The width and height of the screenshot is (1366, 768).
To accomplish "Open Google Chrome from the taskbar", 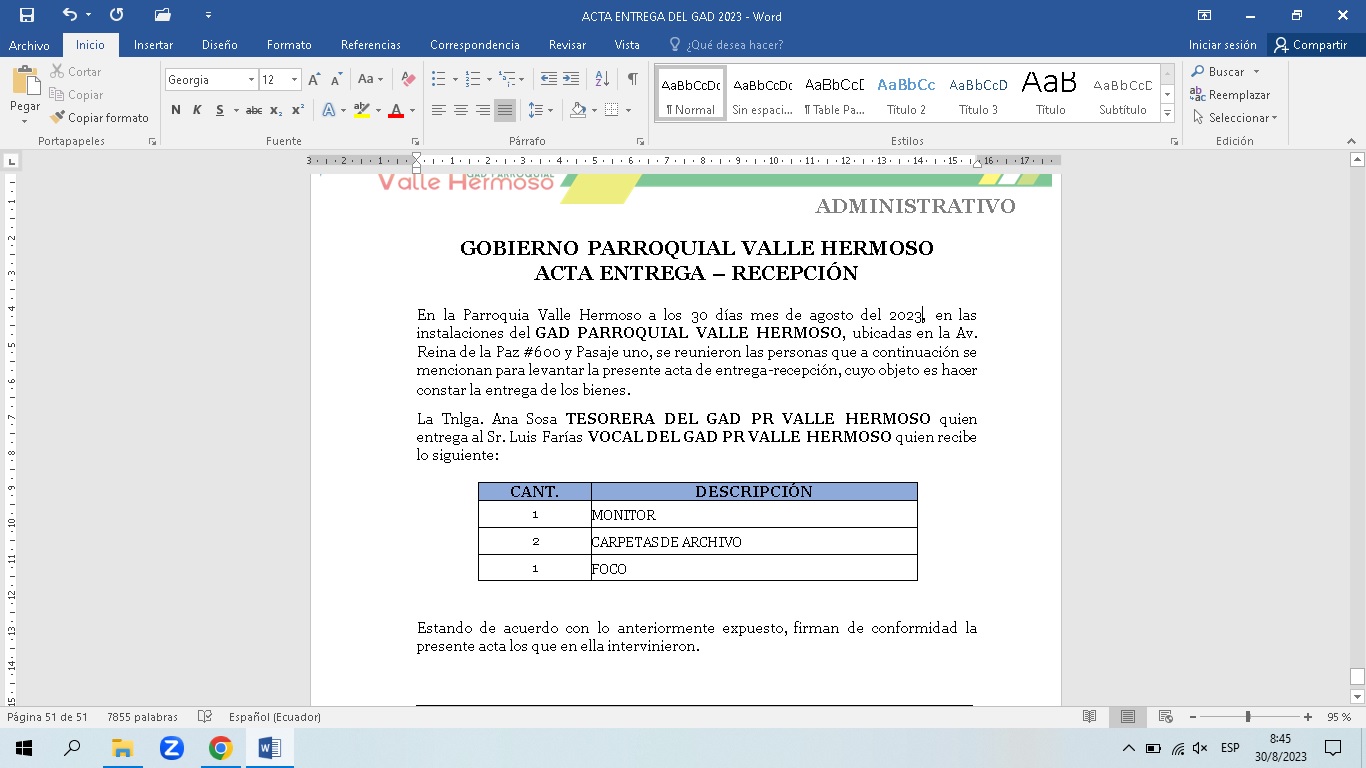I will pos(220,748).
